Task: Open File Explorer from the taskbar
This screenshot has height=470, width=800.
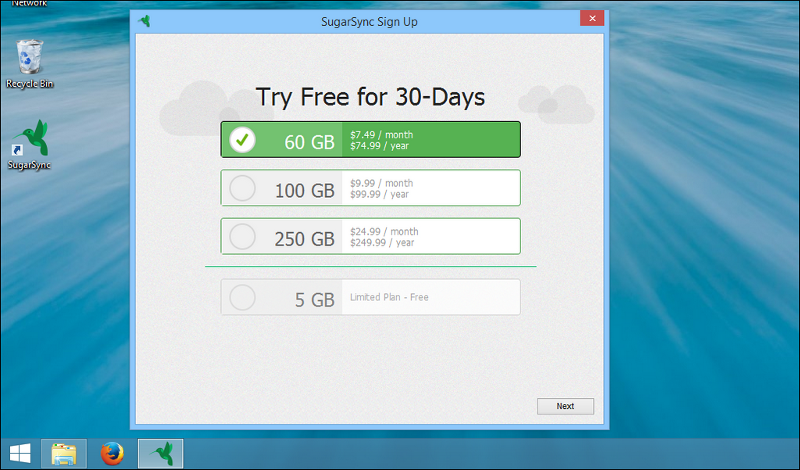Action: pos(64,453)
